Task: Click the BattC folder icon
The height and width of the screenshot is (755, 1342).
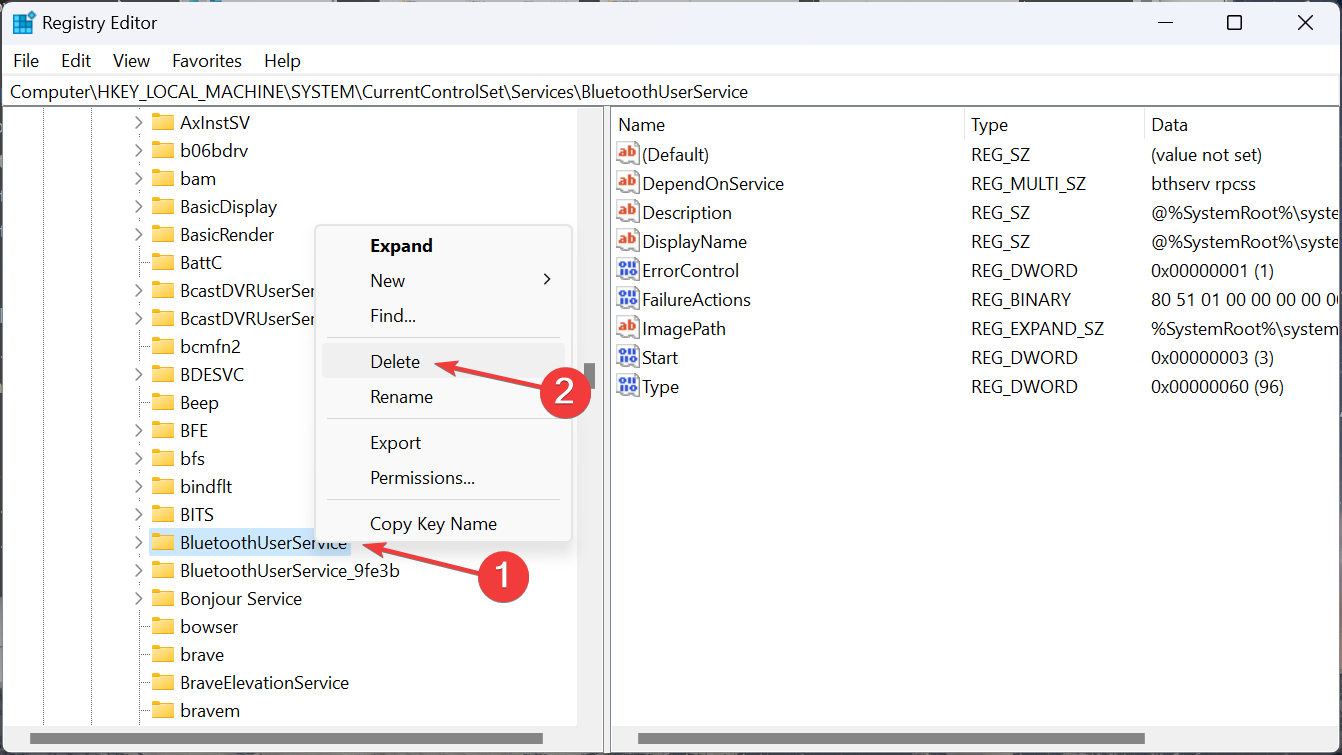Action: pyautogui.click(x=163, y=263)
